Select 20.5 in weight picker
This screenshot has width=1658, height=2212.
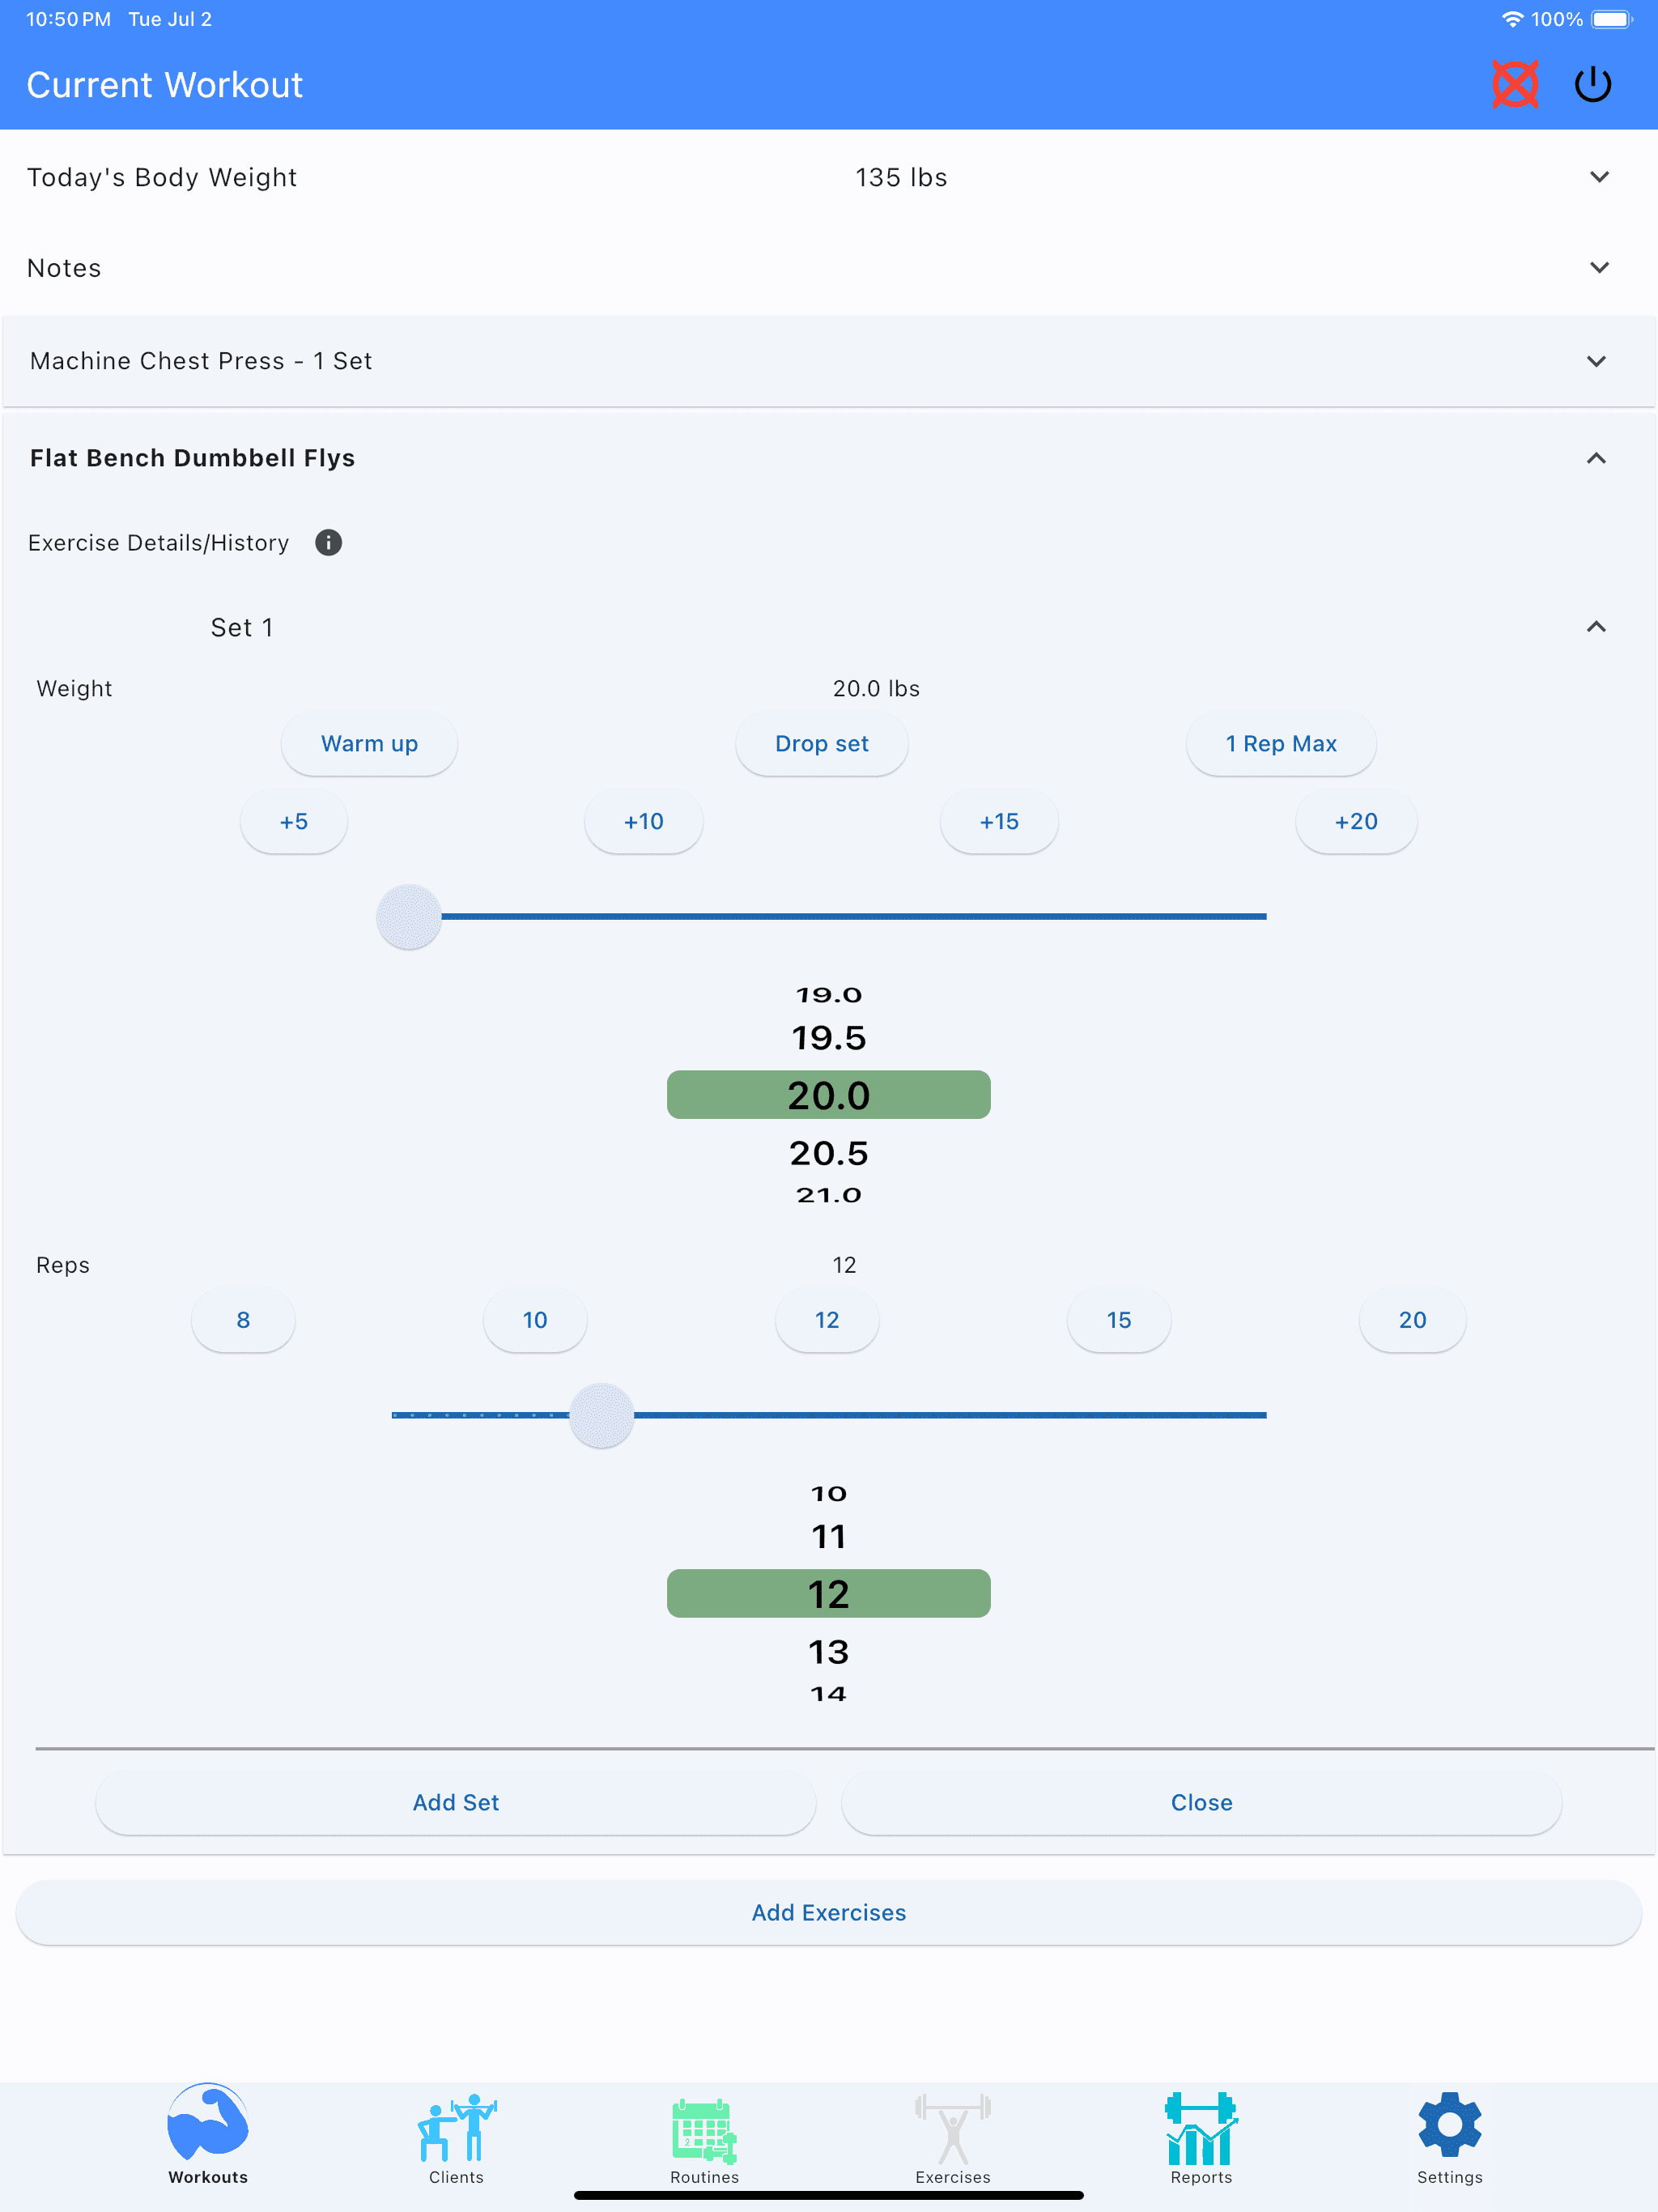click(x=829, y=1153)
